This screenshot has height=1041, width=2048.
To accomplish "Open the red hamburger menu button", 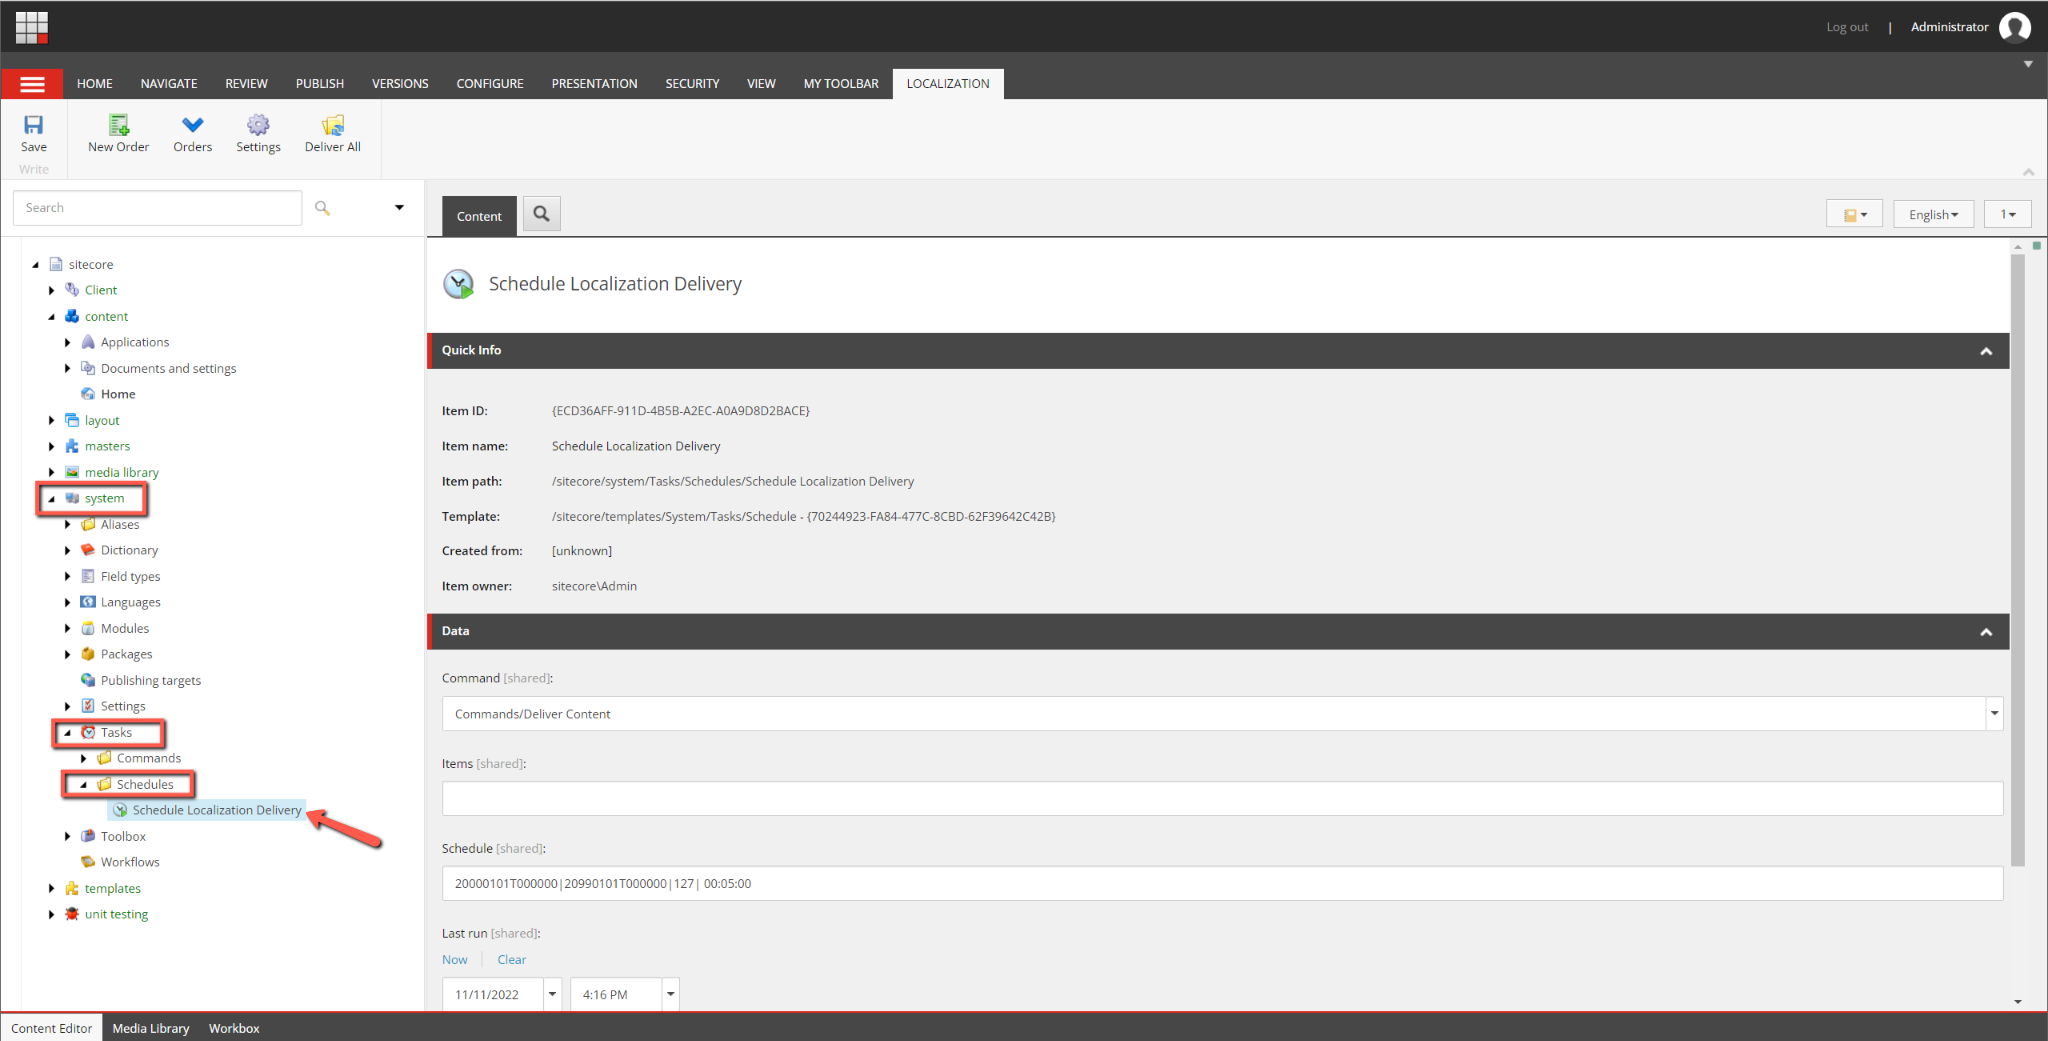I will (32, 84).
